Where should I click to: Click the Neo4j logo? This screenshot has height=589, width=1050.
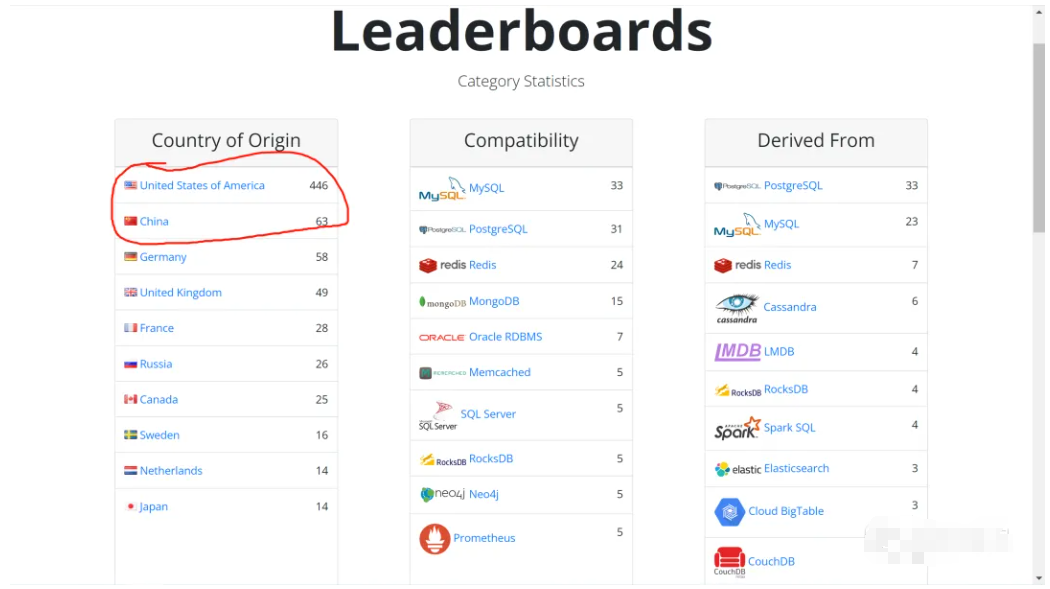coord(442,494)
